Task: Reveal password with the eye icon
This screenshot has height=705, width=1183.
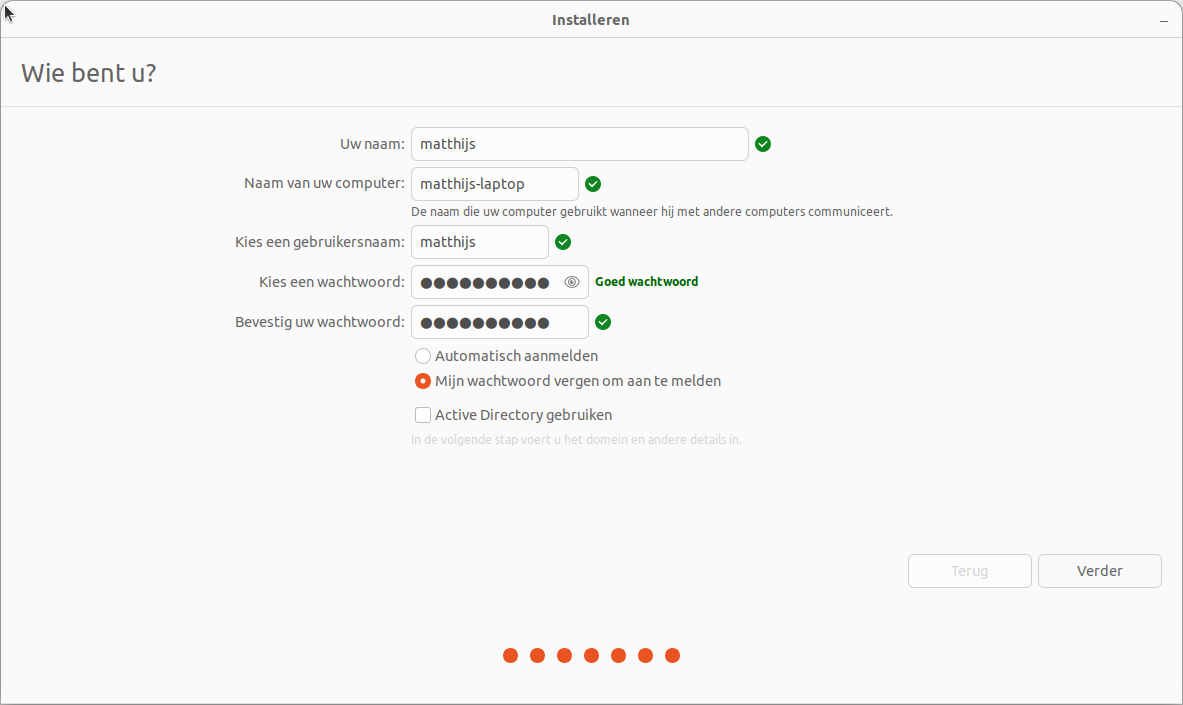Action: (x=572, y=282)
